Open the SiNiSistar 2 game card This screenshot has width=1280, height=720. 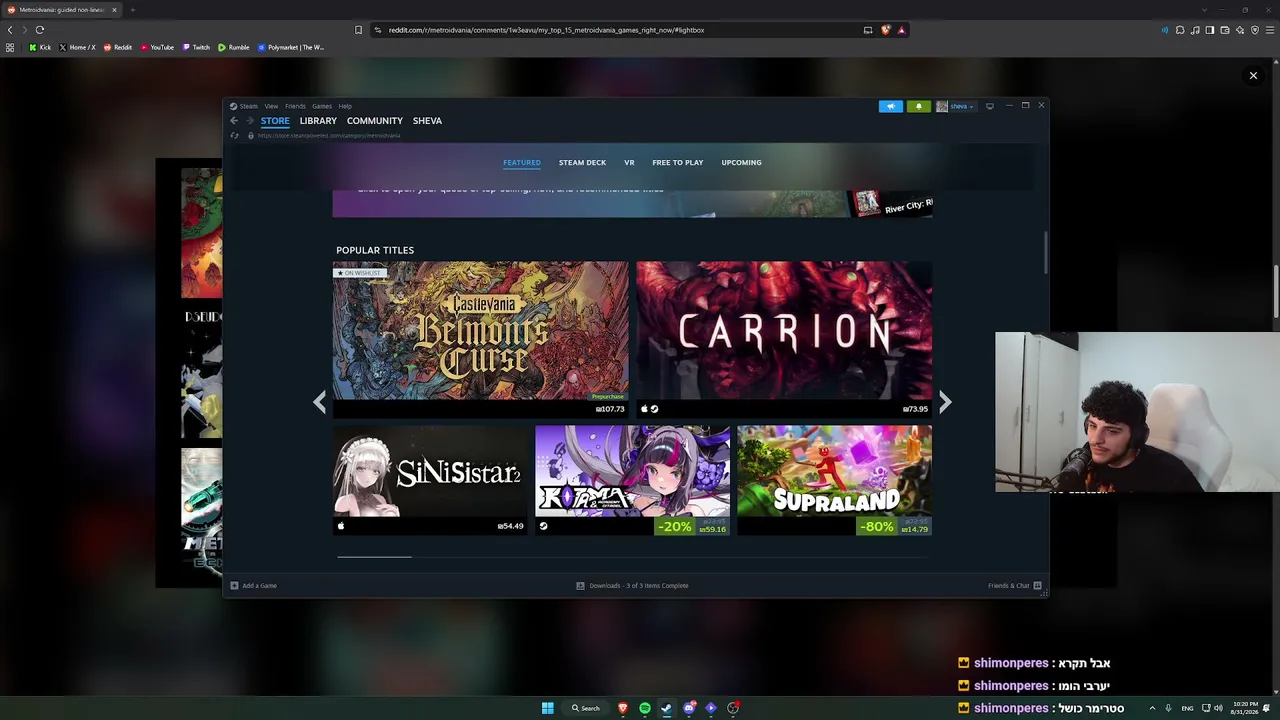(x=430, y=480)
